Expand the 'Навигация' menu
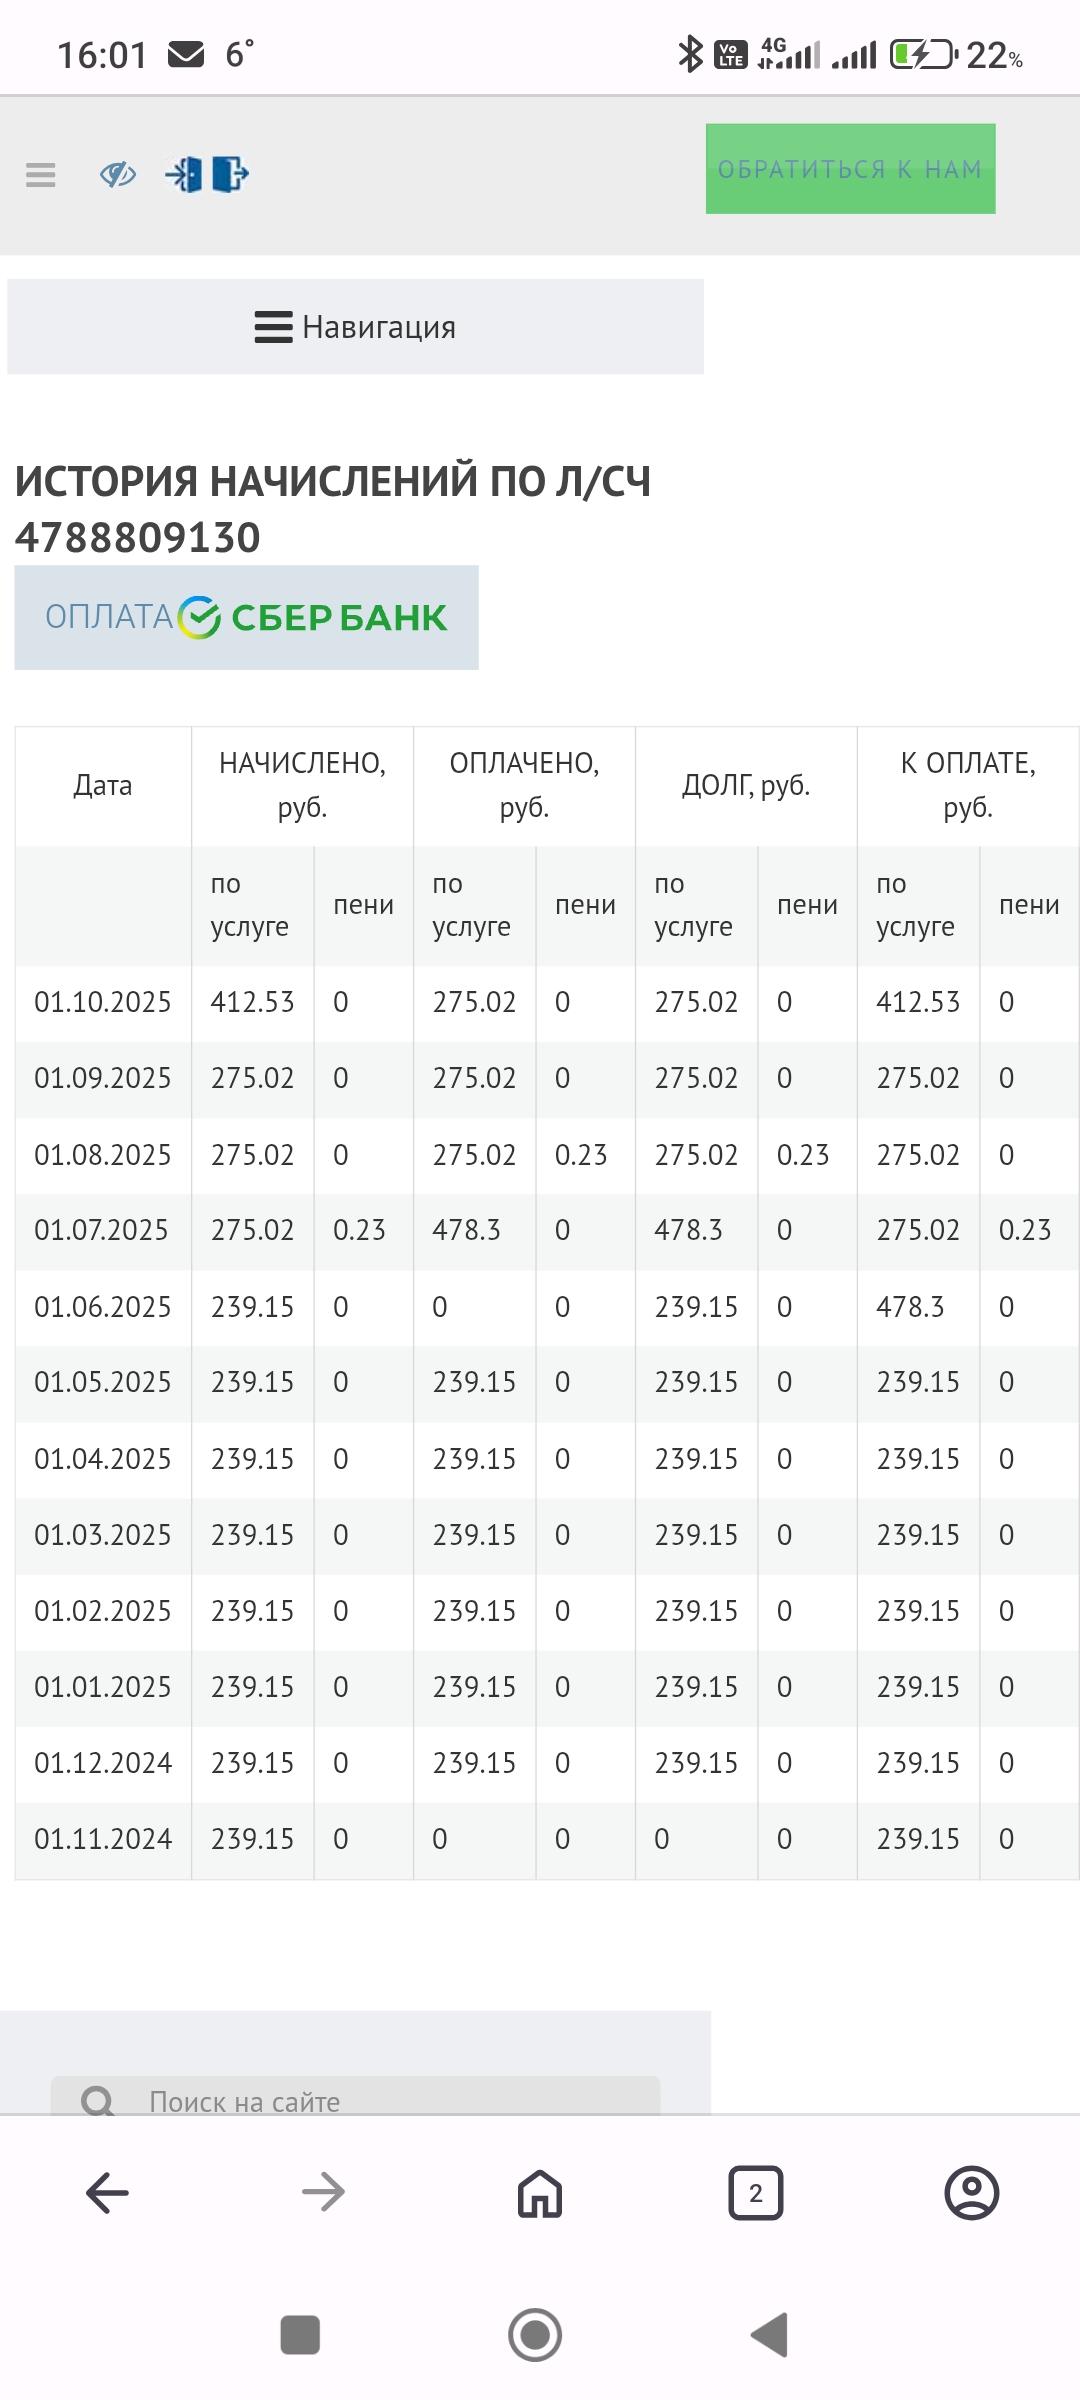The width and height of the screenshot is (1080, 2400). point(356,327)
